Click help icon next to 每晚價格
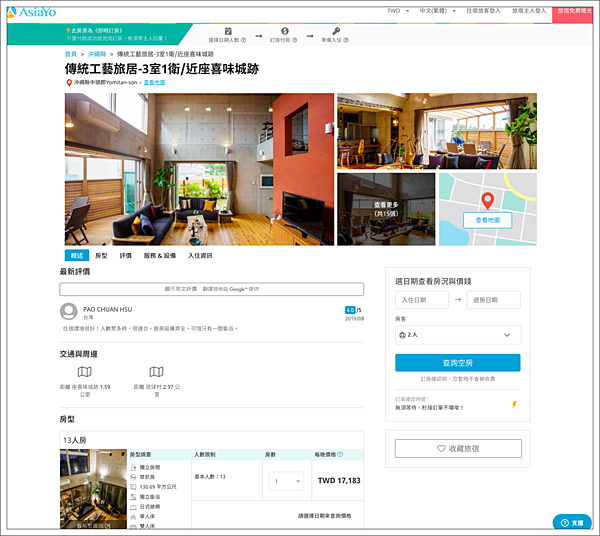 (340, 454)
